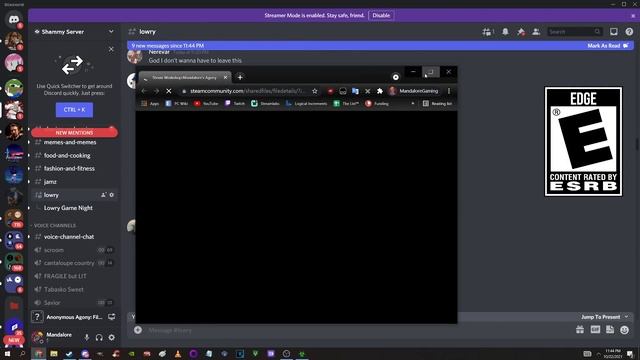Bookmark this page star icon
Viewport: 640px width, 360px height.
tap(315, 91)
